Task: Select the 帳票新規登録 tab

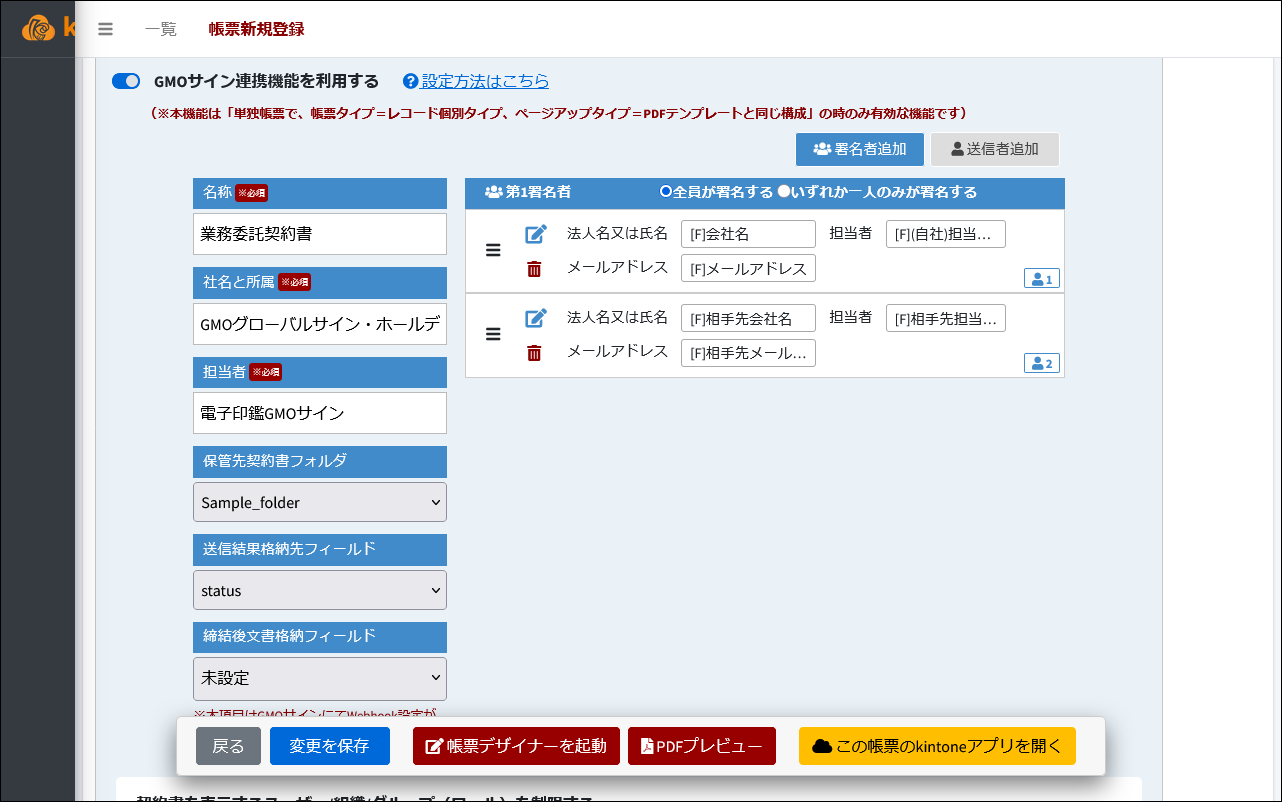Action: point(256,29)
